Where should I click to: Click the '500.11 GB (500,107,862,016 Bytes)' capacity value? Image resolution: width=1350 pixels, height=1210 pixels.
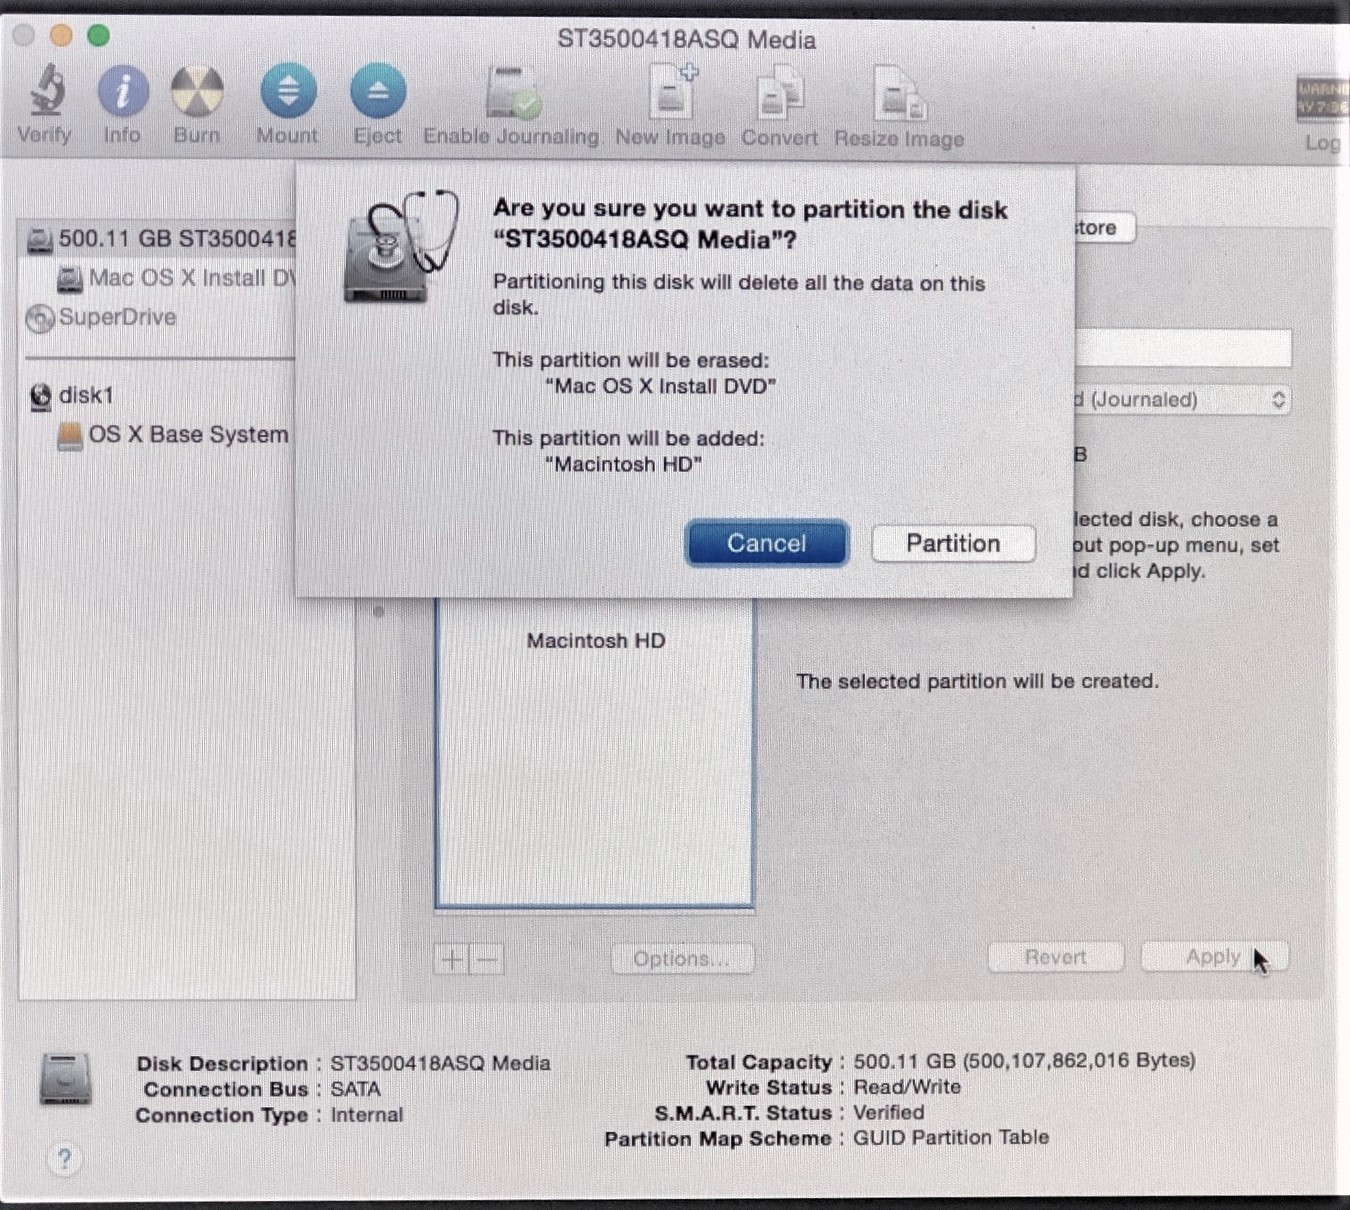(1024, 1060)
